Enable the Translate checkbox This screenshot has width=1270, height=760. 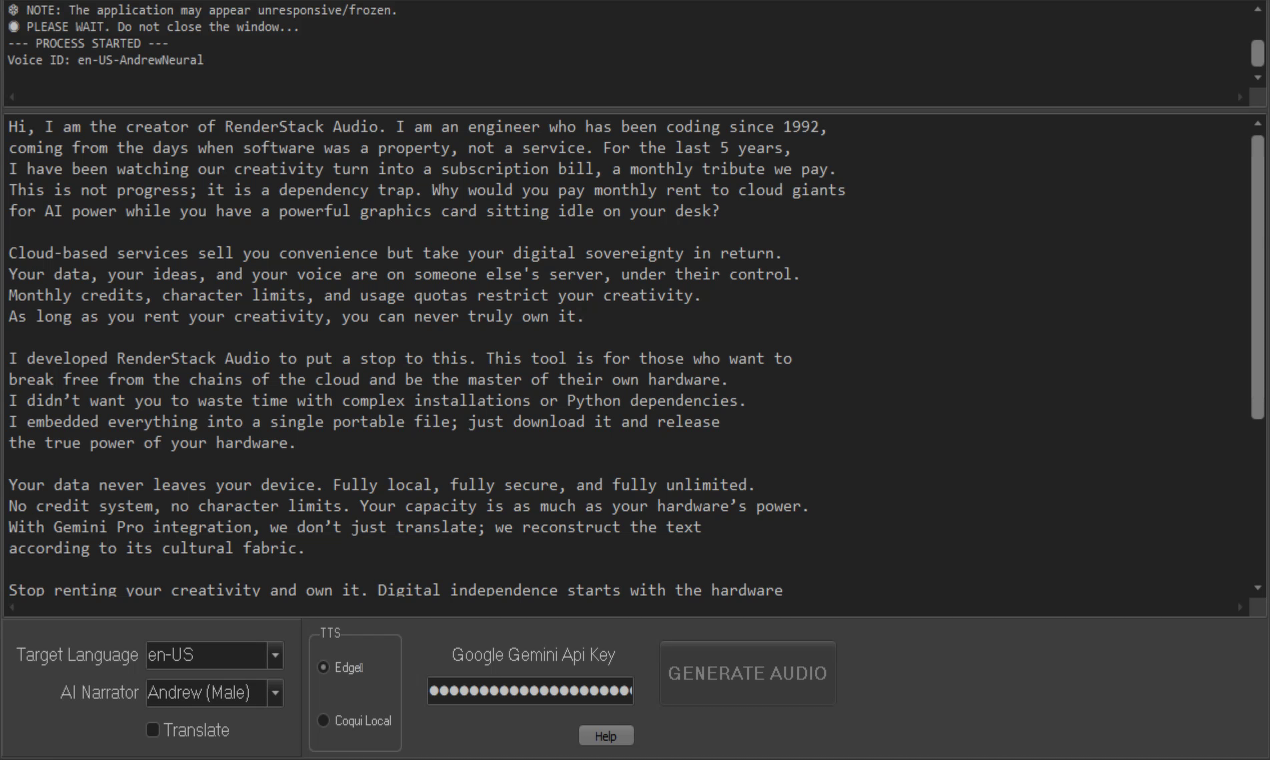[x=152, y=730]
